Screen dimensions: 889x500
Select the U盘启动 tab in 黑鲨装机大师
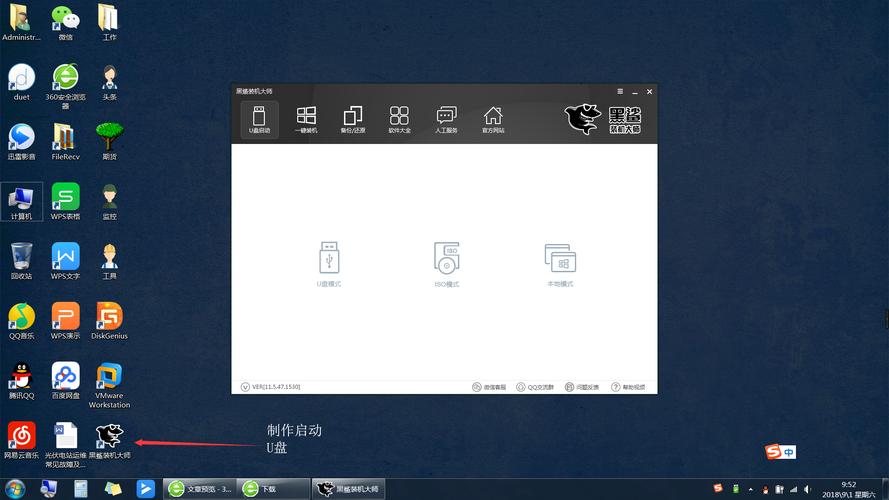coord(259,120)
